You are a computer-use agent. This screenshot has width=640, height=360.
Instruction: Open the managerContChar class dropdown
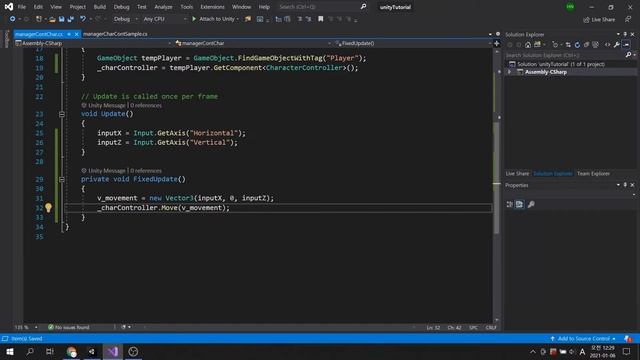253,43
